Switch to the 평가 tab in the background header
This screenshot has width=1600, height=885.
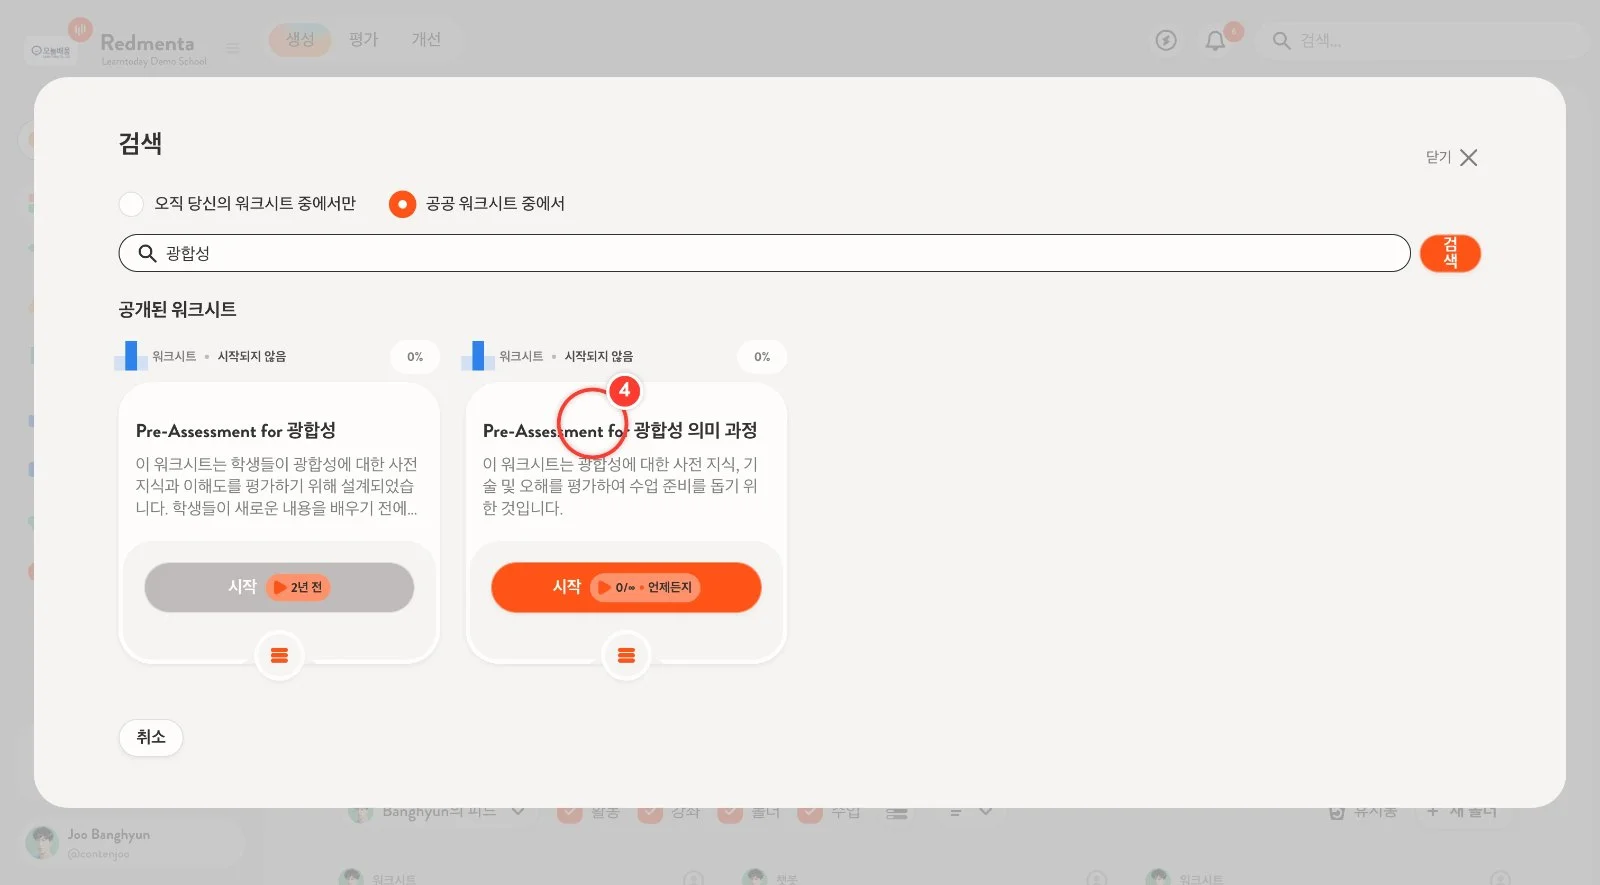click(363, 40)
